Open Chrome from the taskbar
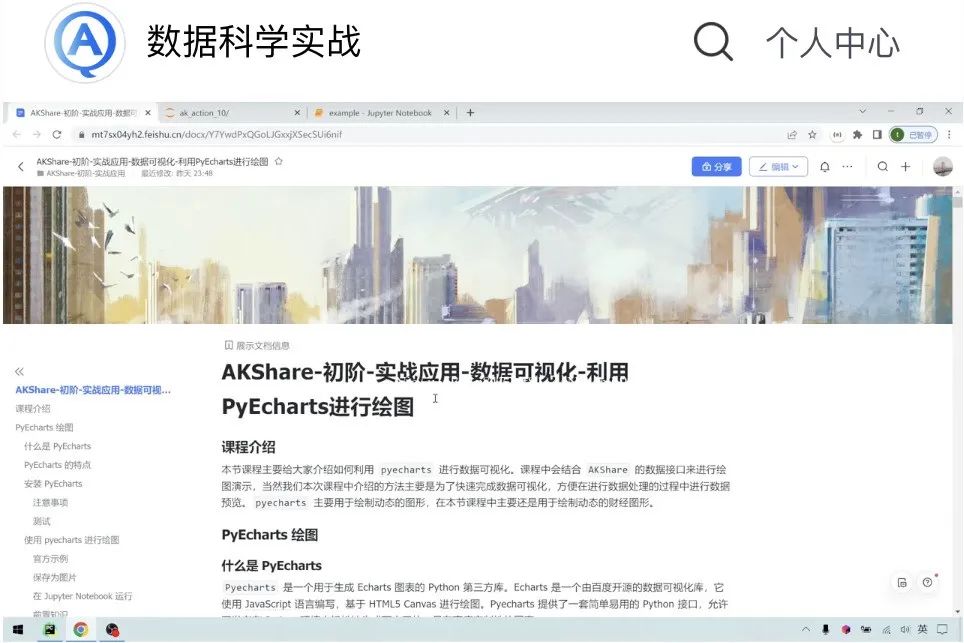This screenshot has height=643, width=964. (x=81, y=629)
